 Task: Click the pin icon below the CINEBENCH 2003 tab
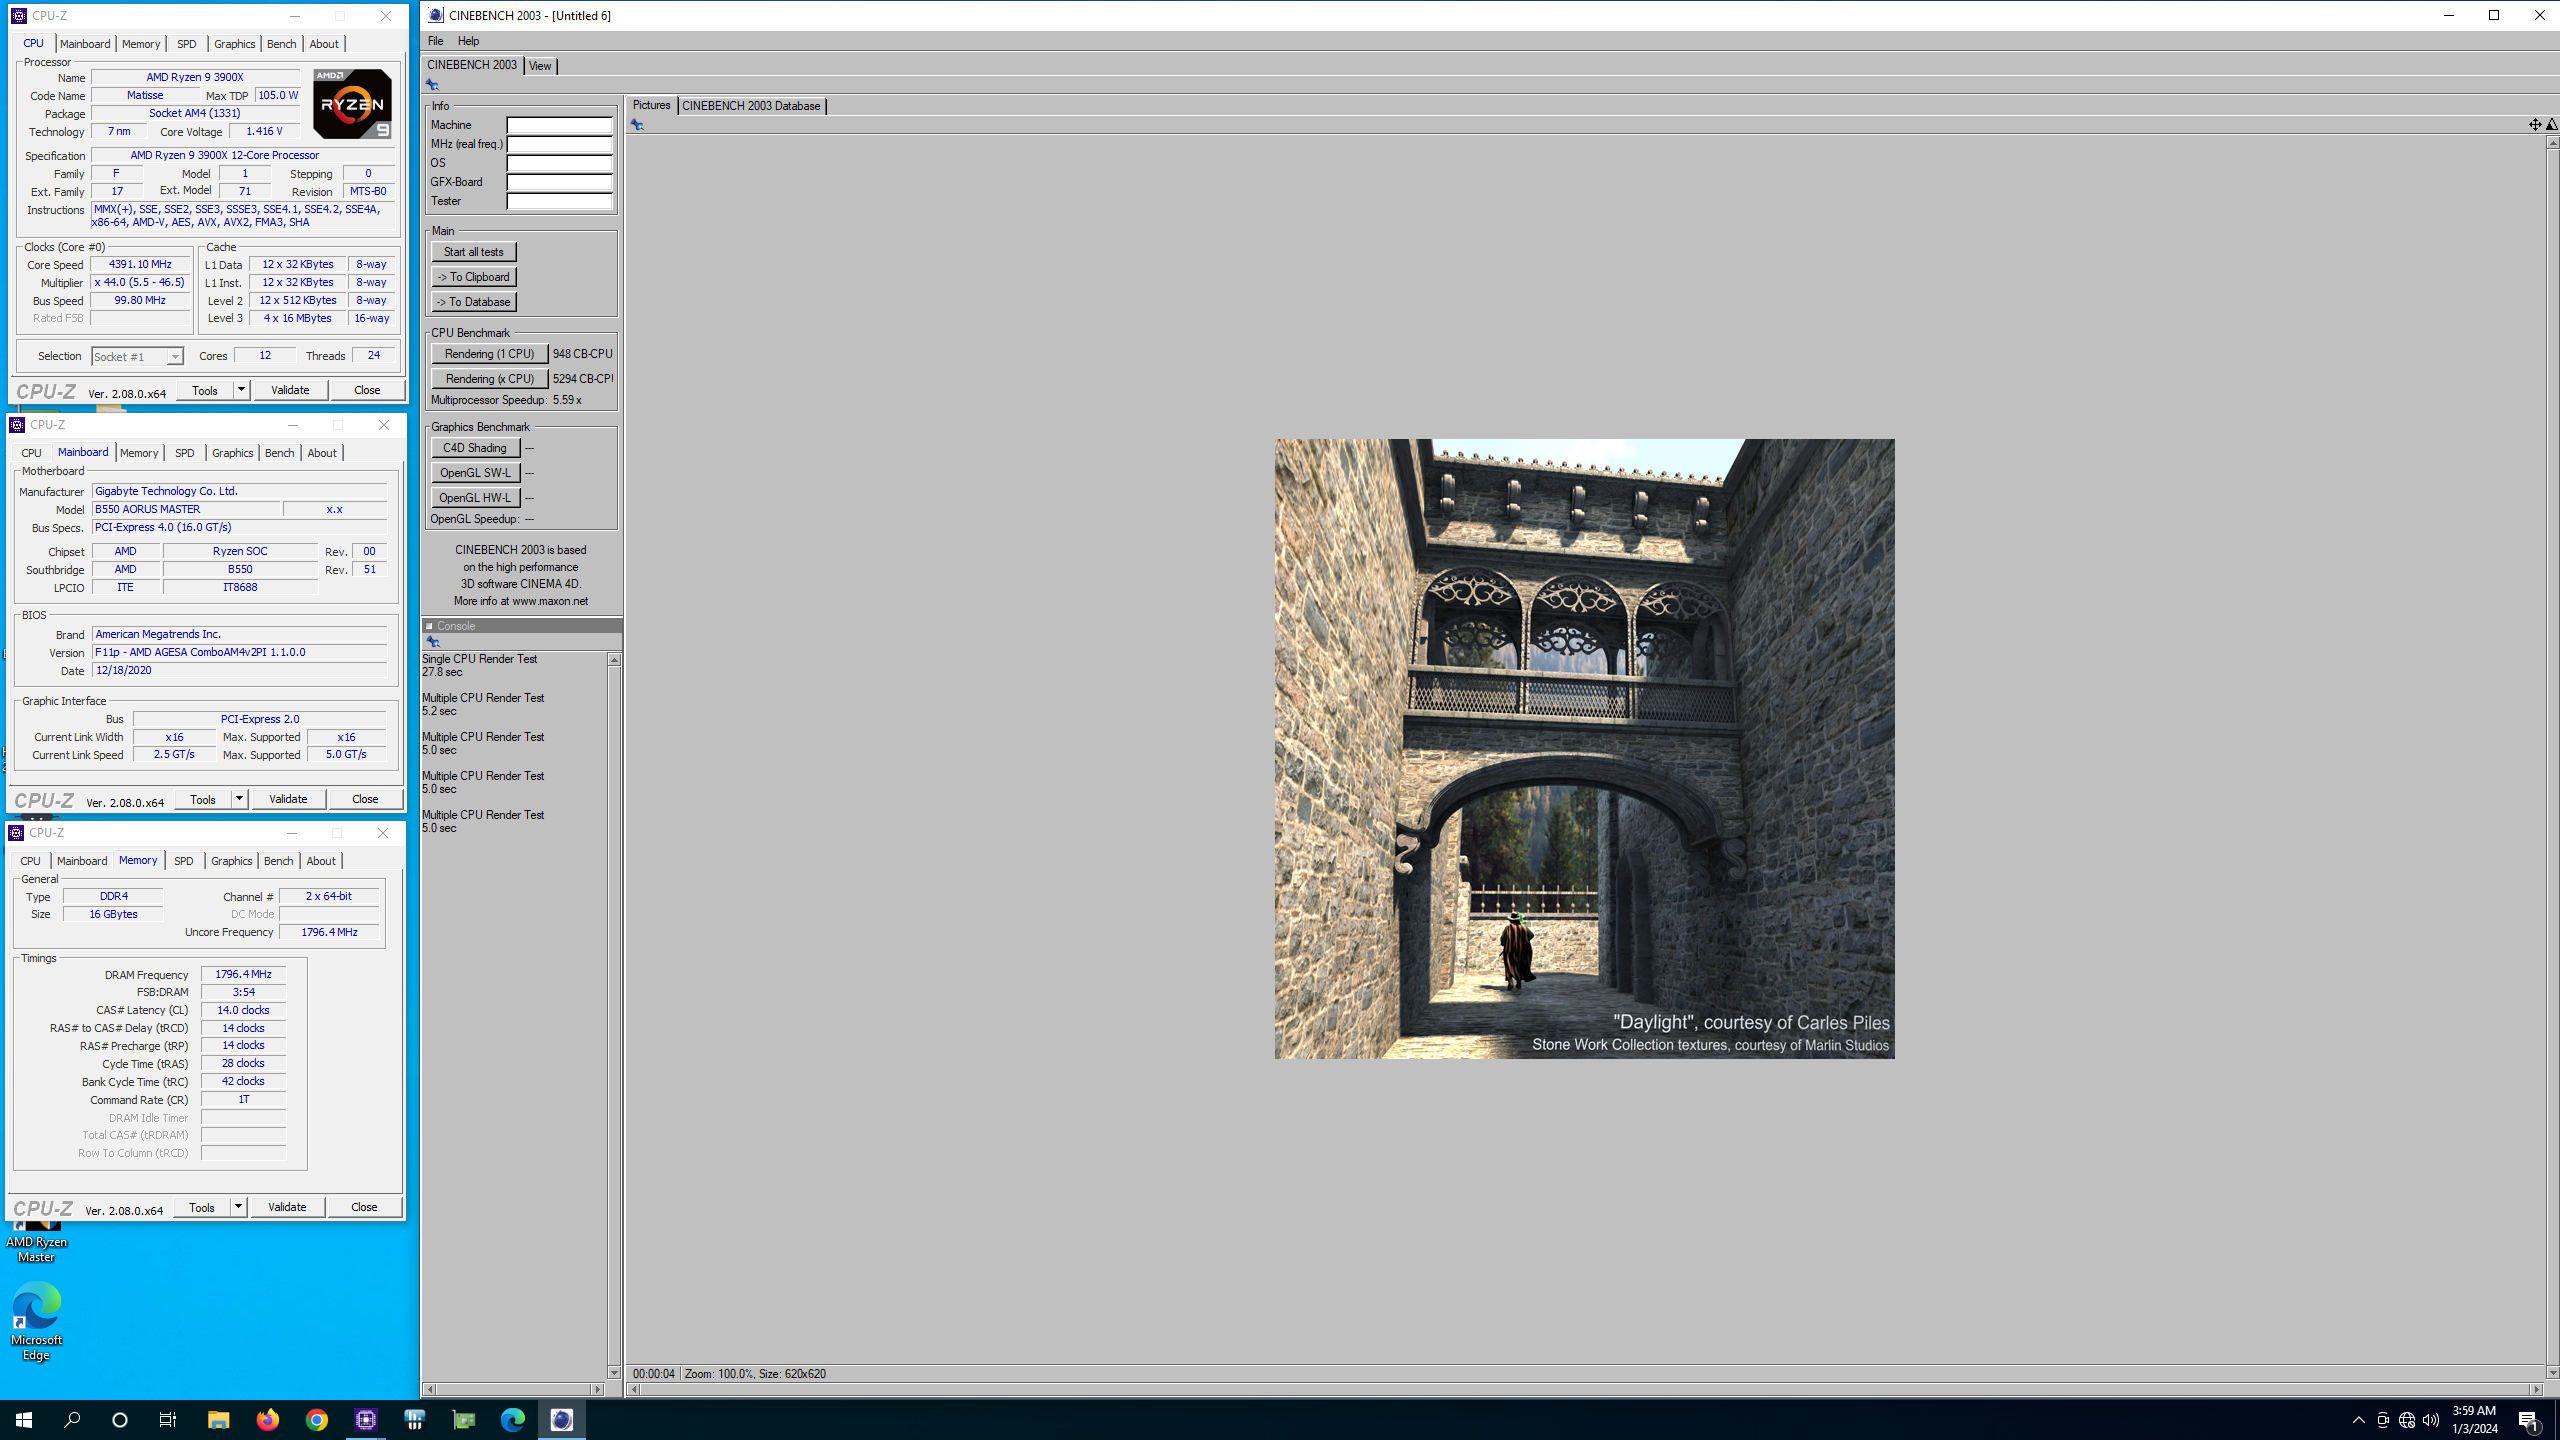tap(432, 85)
